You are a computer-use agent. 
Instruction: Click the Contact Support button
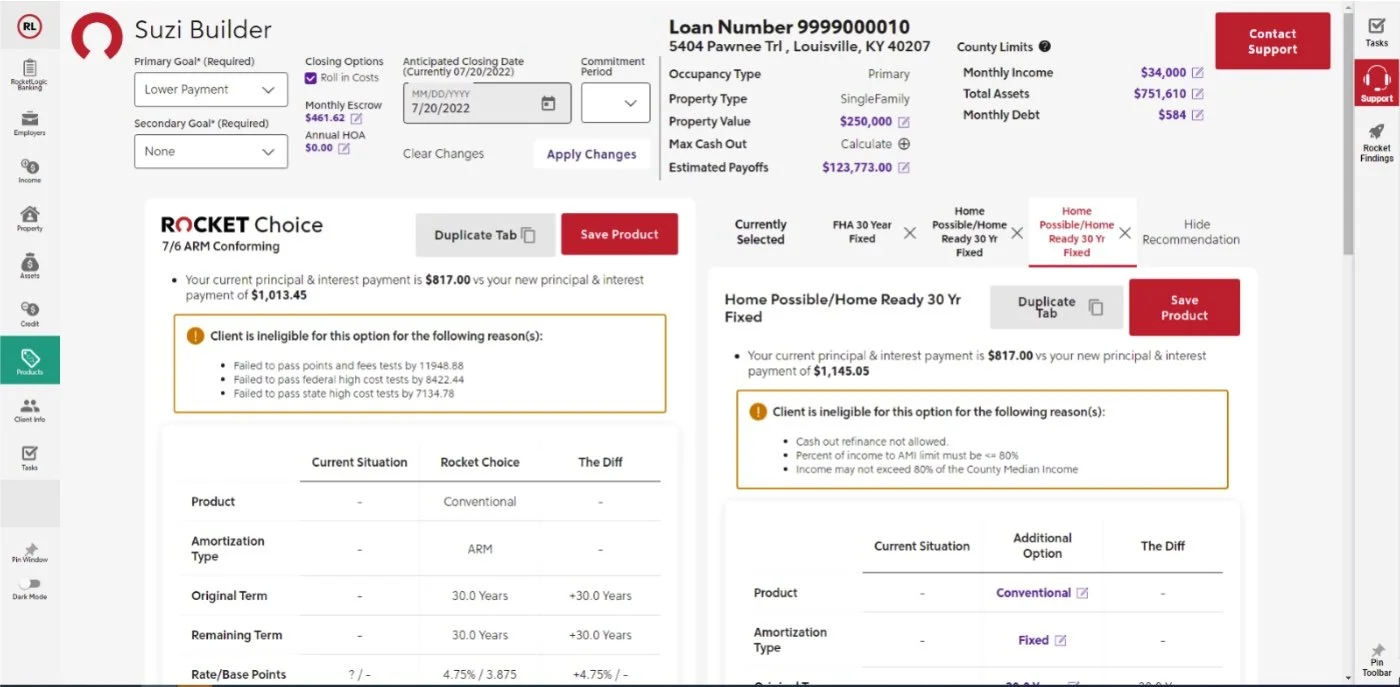point(1272,41)
